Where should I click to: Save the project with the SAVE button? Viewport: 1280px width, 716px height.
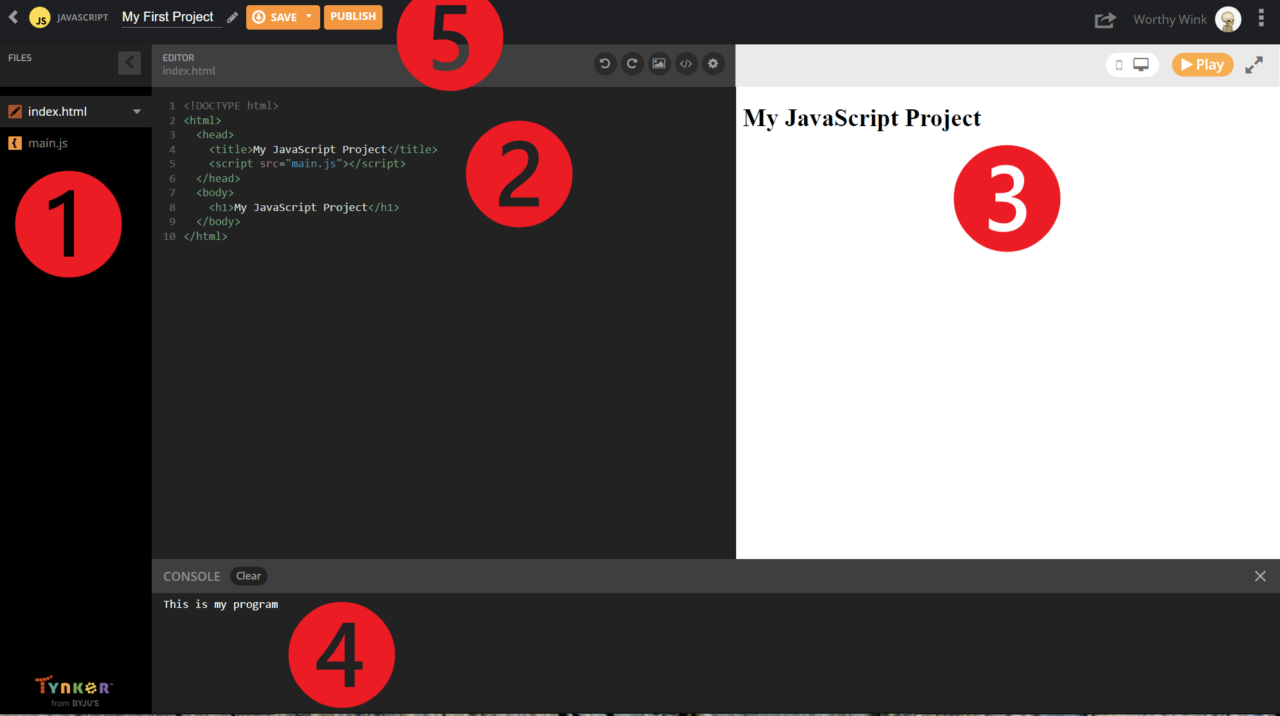pos(274,17)
